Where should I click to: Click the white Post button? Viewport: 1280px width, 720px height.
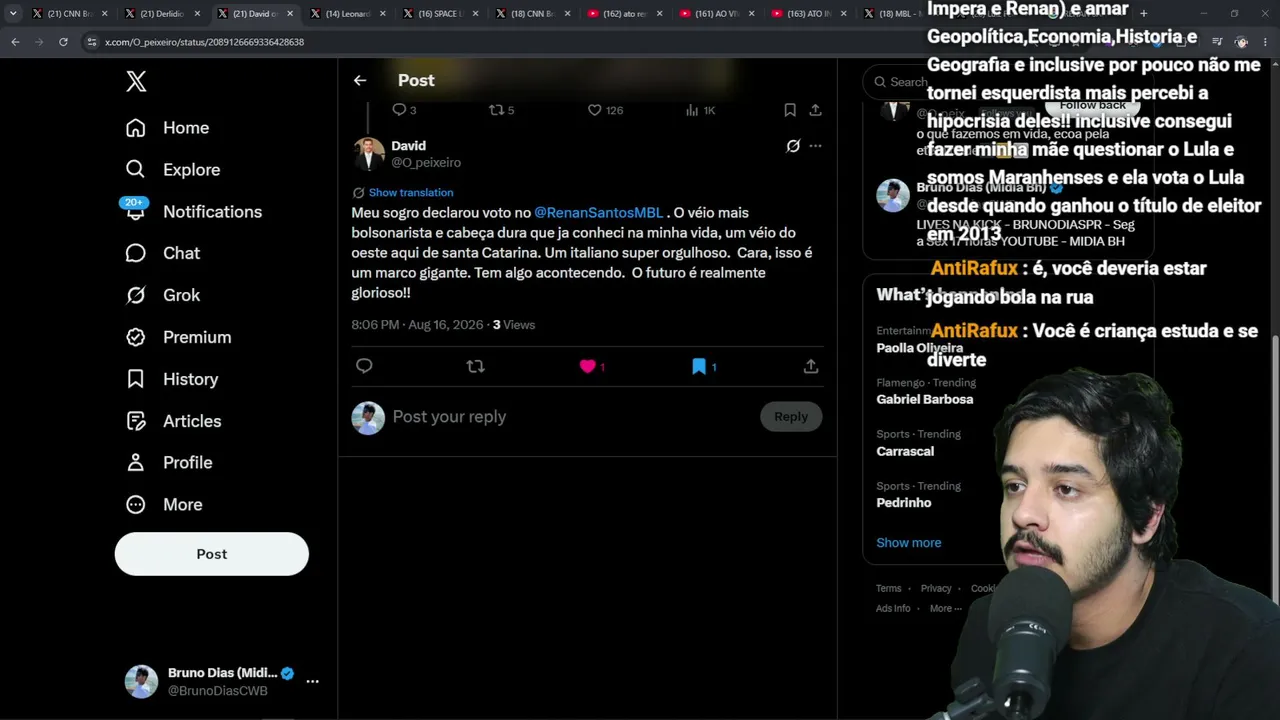coord(212,554)
